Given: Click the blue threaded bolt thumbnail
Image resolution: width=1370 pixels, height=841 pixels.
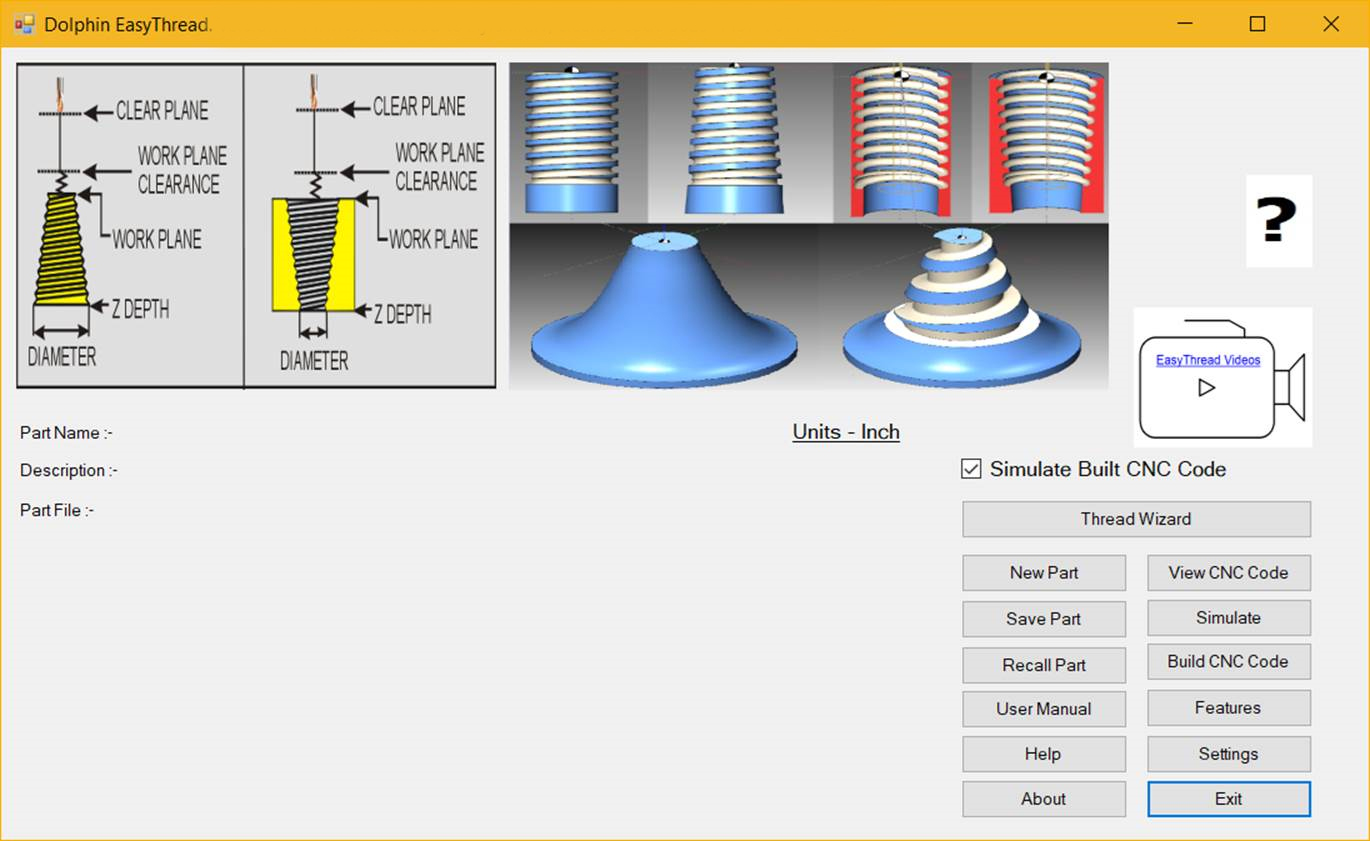Looking at the screenshot, I should point(575,140).
